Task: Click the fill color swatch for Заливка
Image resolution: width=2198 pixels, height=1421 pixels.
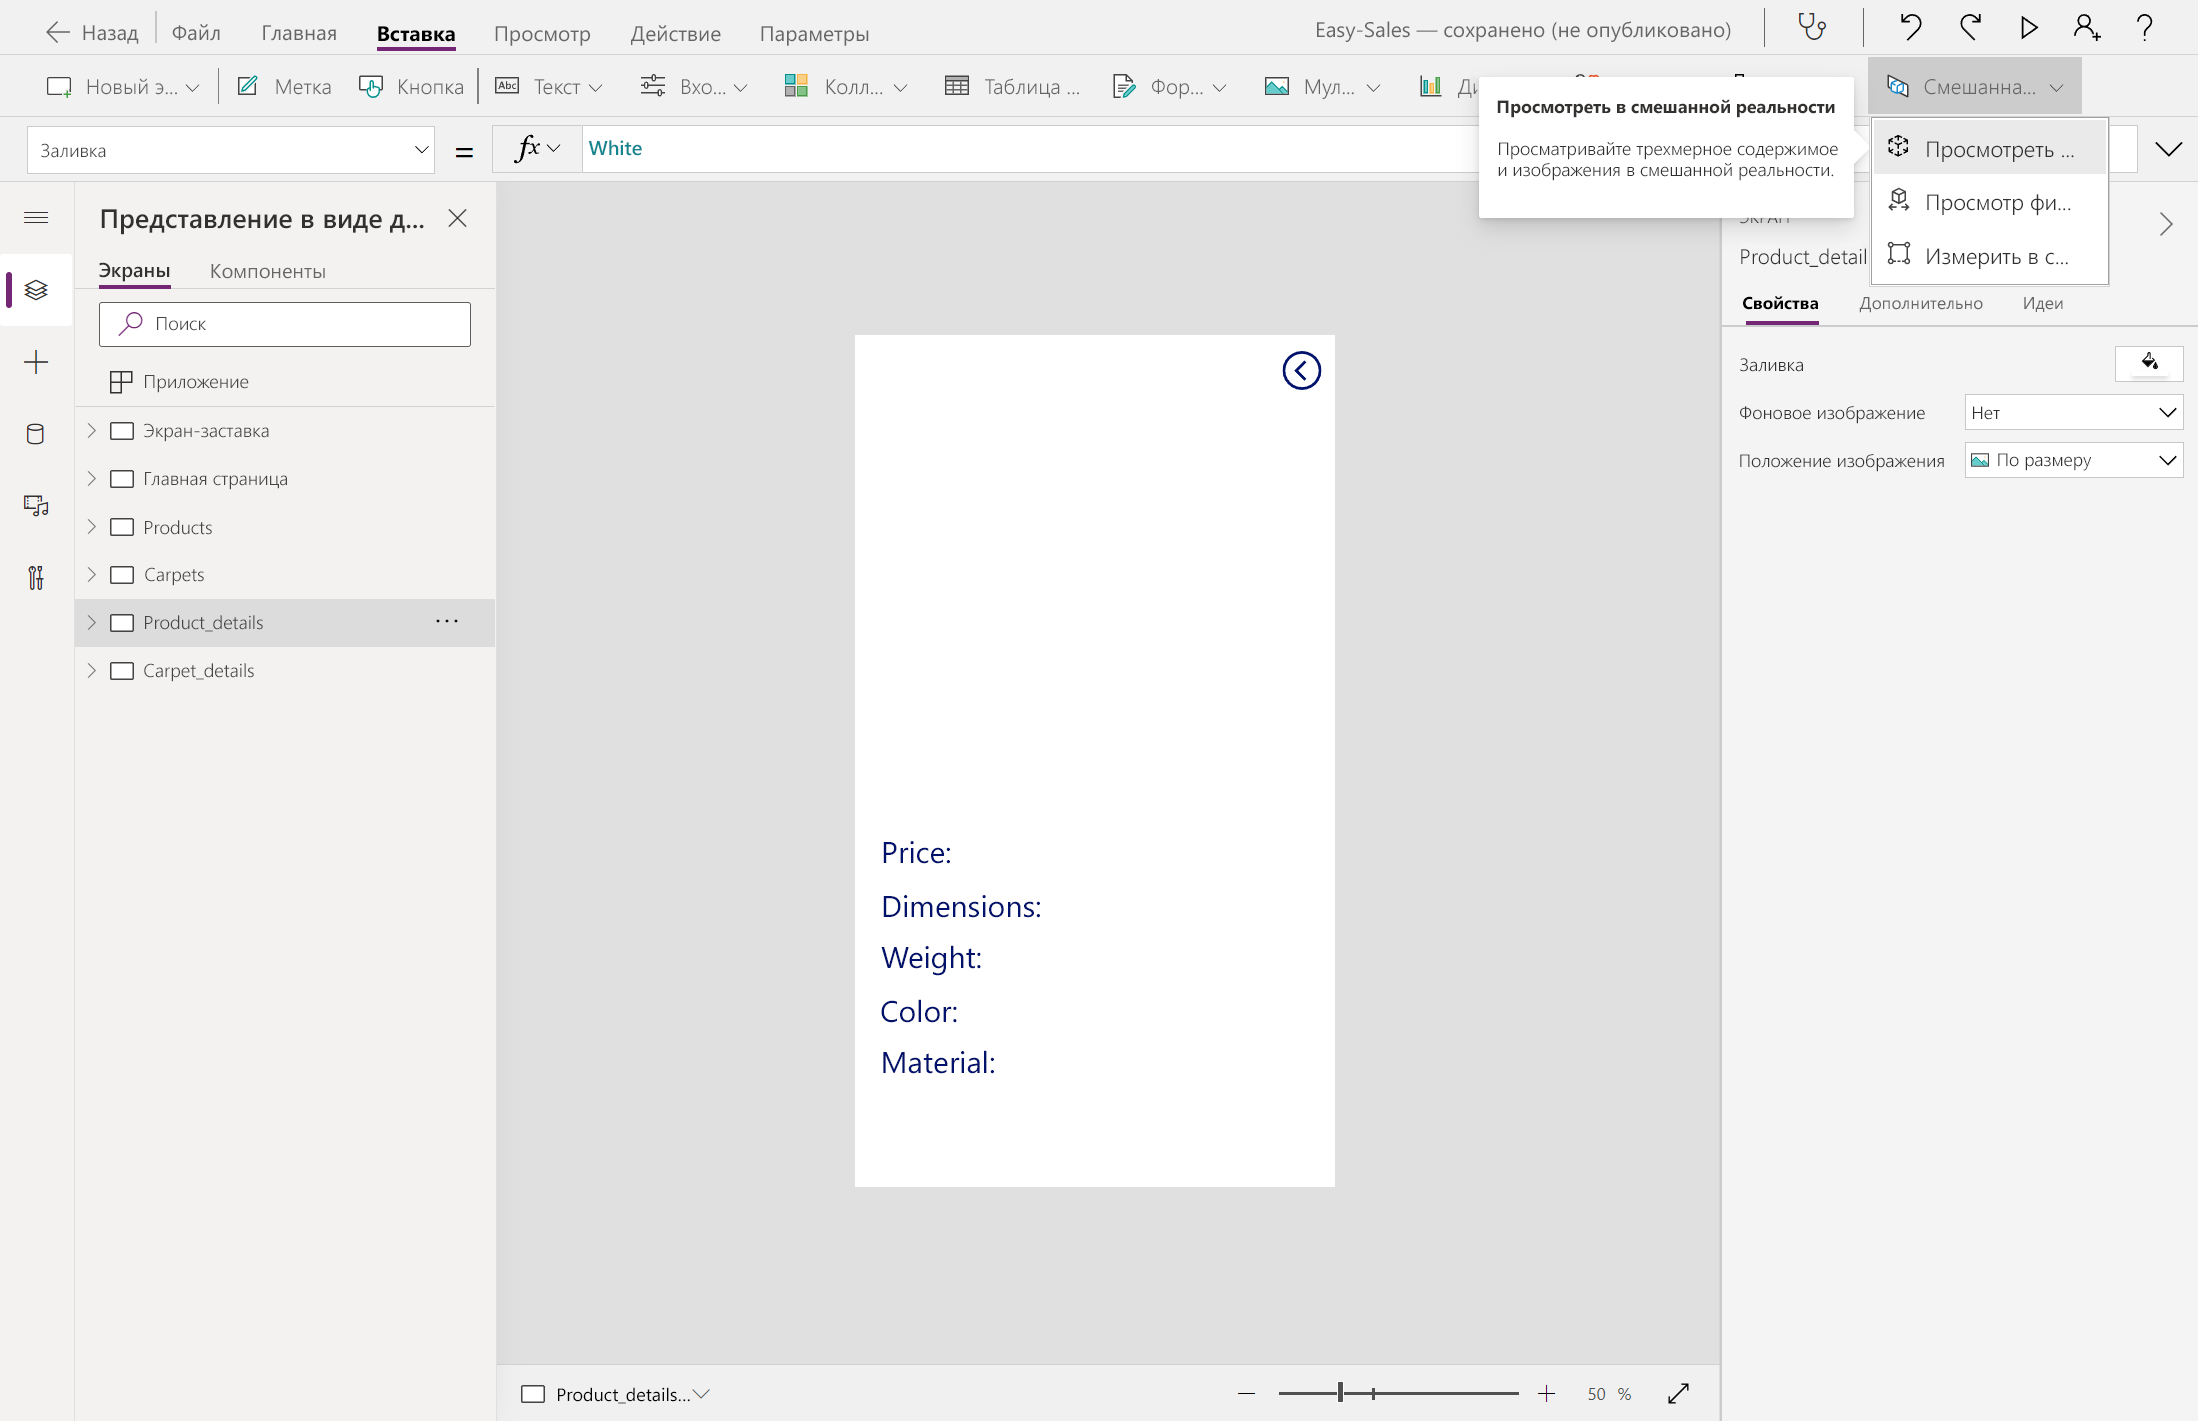Action: [2148, 363]
